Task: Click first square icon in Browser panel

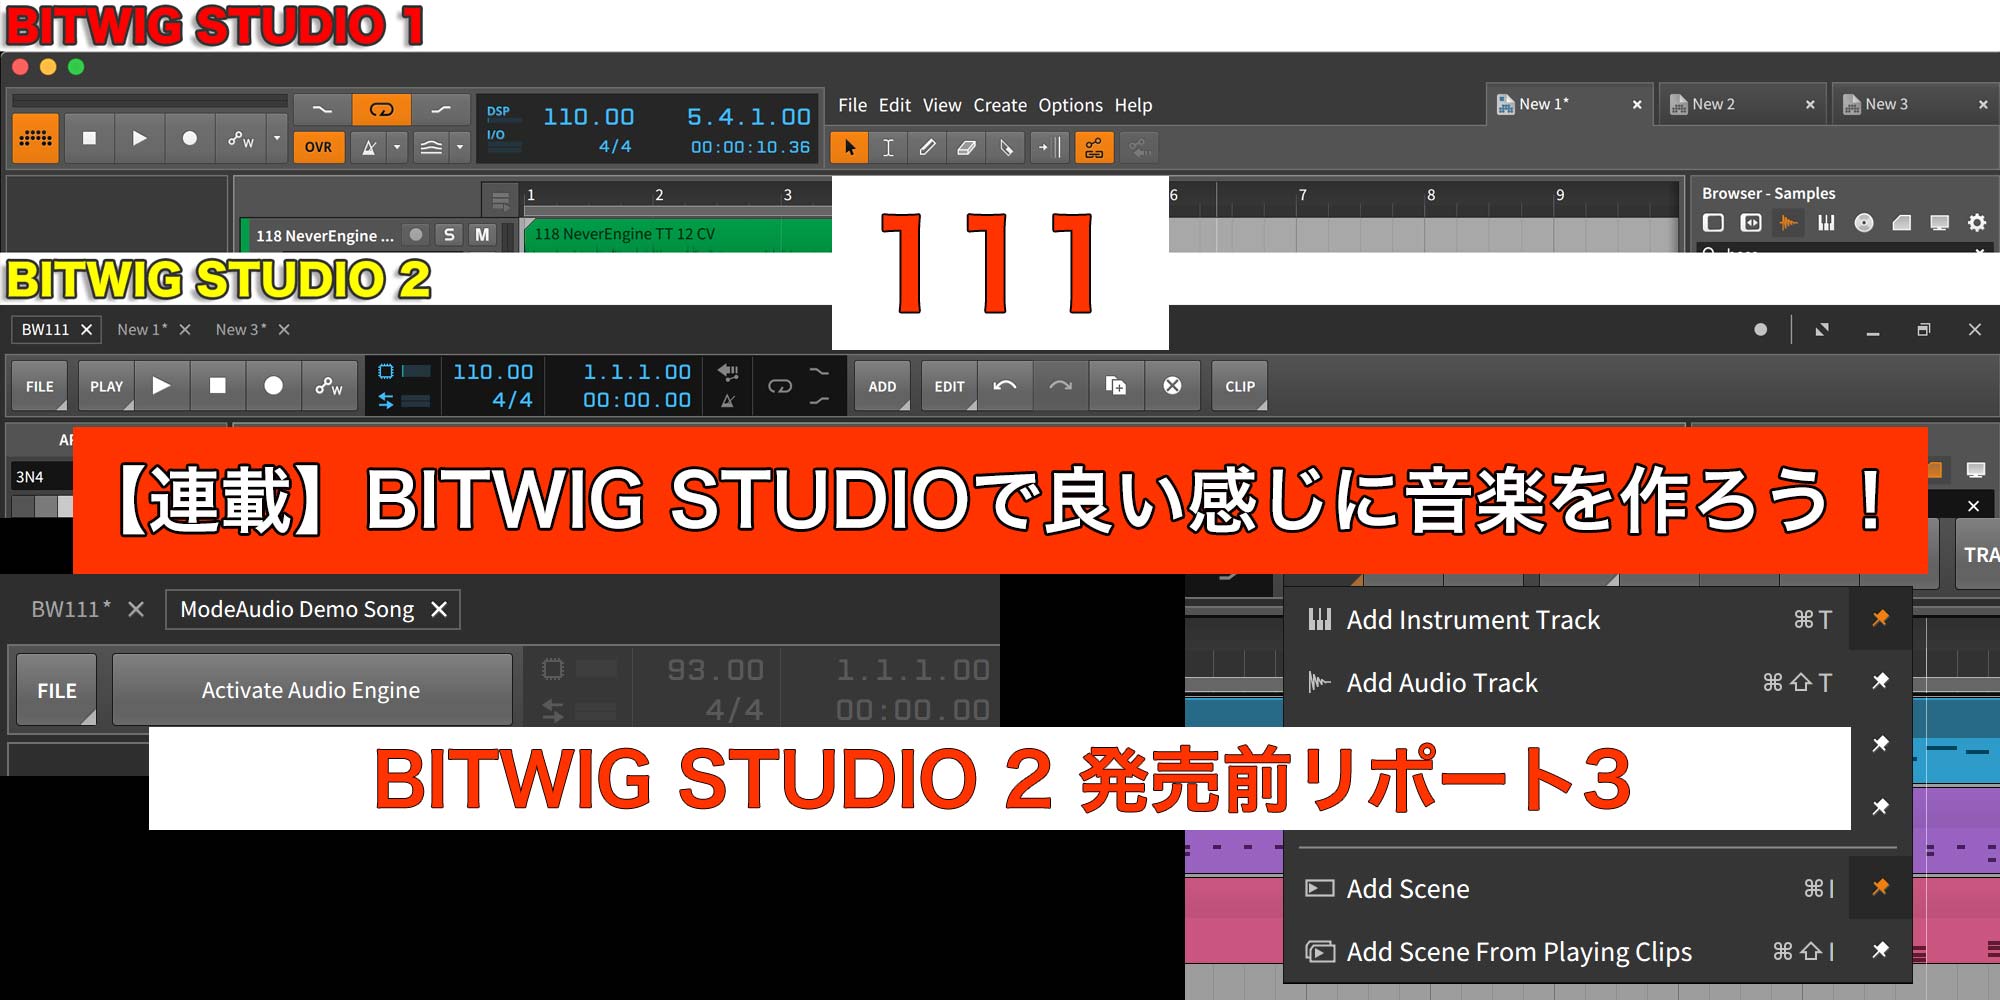Action: pos(1713,223)
